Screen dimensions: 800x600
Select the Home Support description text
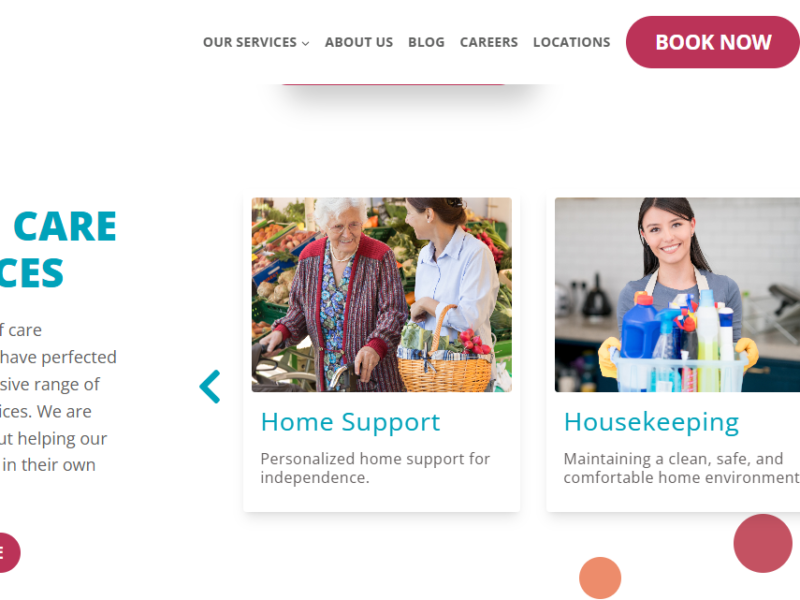pos(375,468)
